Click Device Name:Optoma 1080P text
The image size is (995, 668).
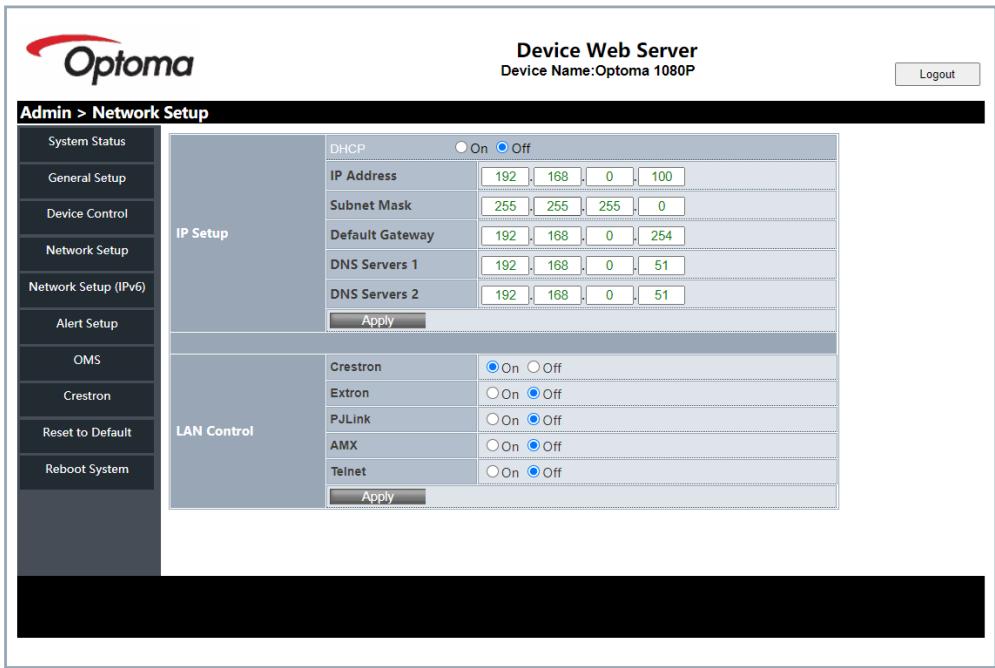[598, 70]
